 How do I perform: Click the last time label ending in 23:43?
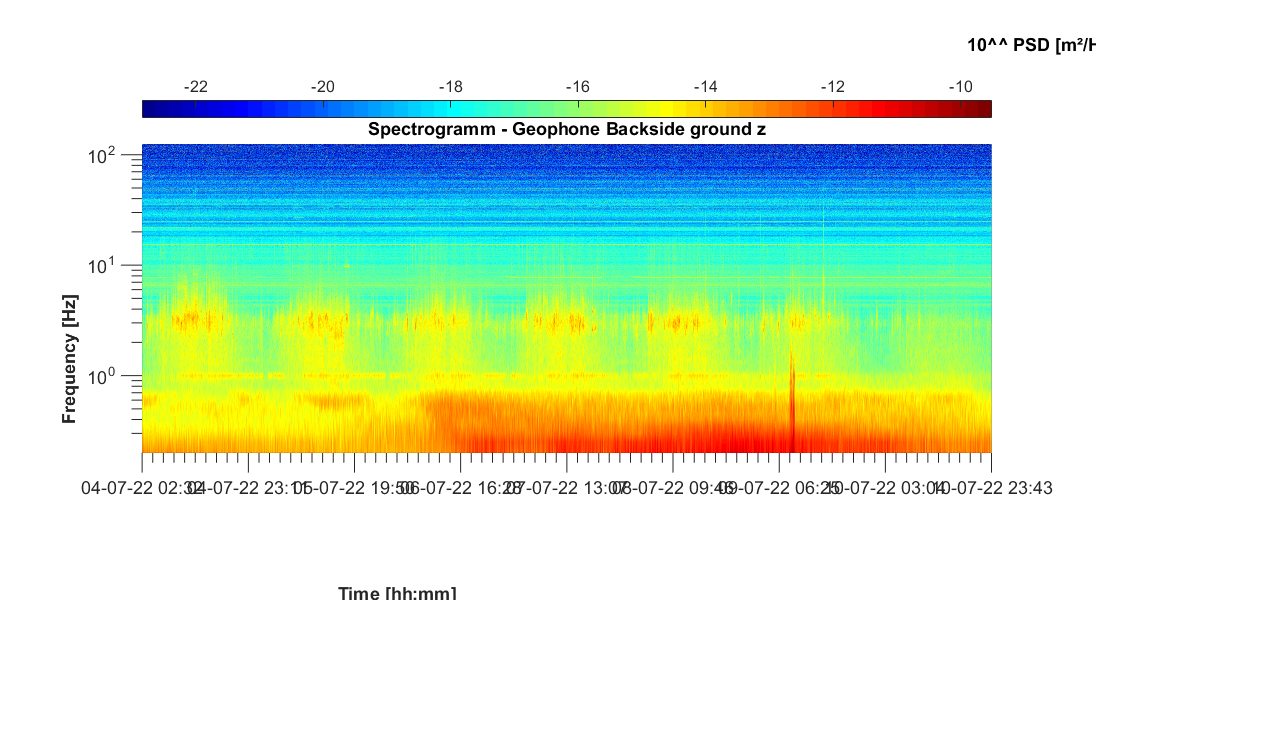(x=990, y=488)
